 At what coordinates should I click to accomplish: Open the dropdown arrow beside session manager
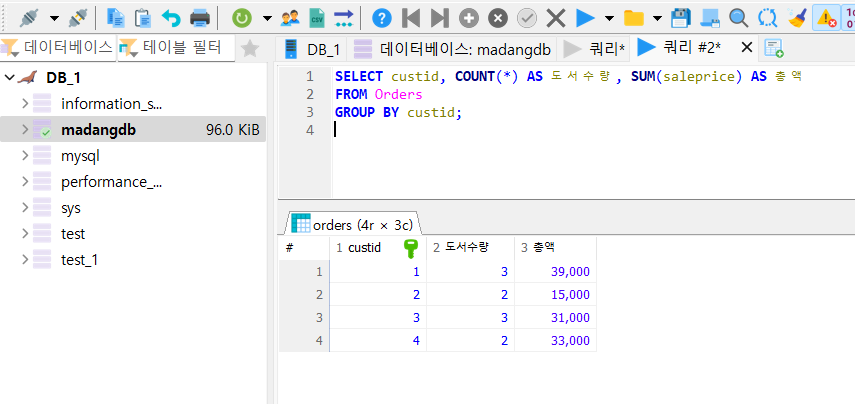tap(54, 19)
